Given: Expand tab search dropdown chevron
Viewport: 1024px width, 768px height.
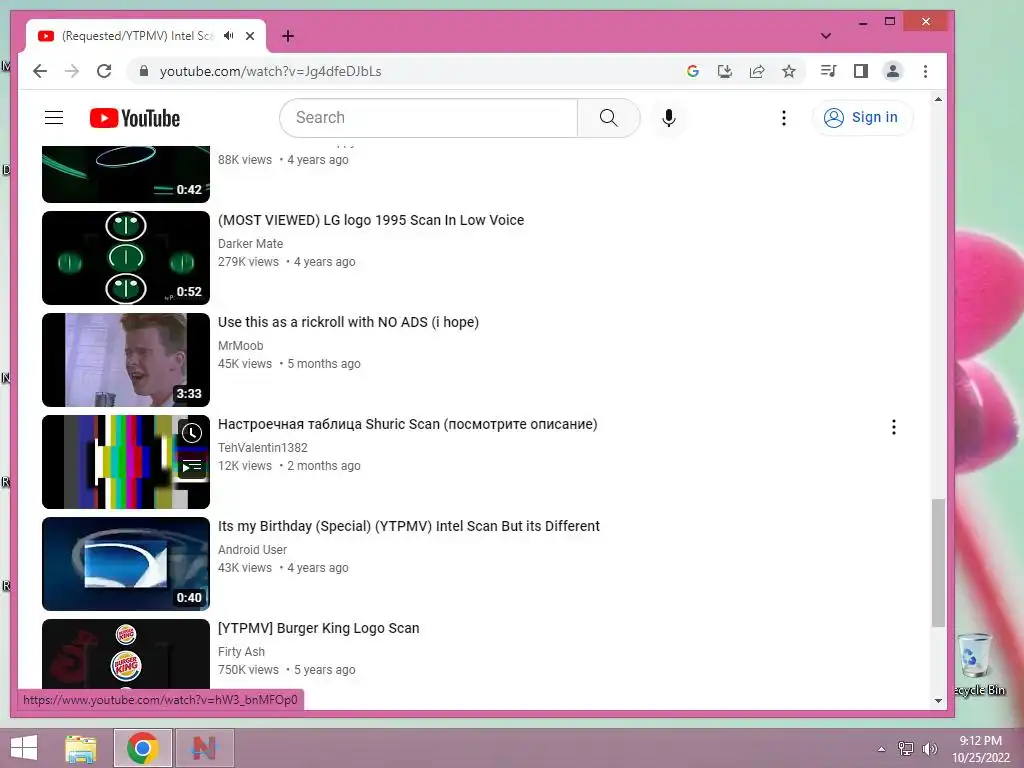Looking at the screenshot, I should (x=825, y=36).
